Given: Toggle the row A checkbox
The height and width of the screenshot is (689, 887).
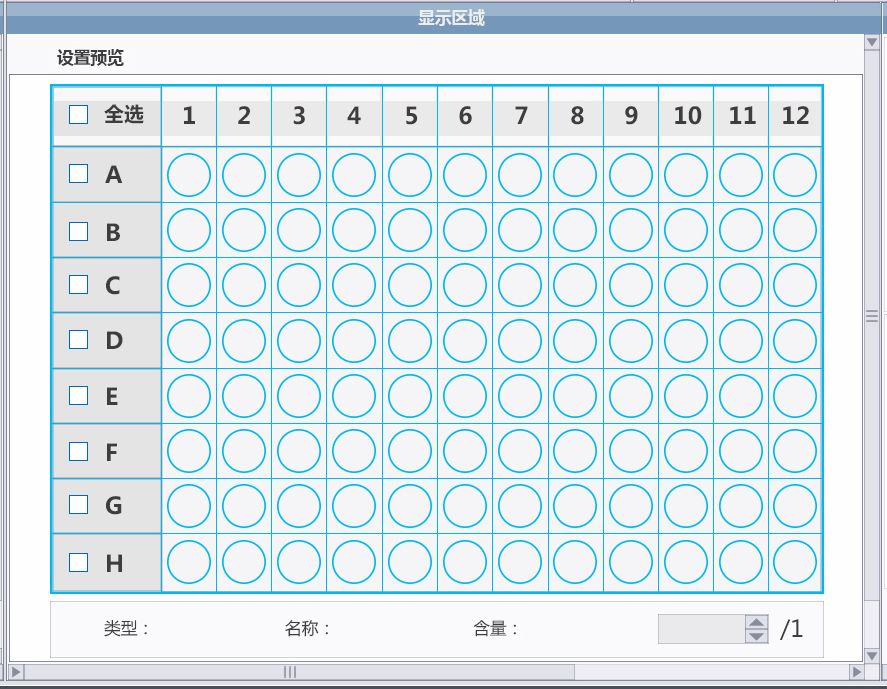Looking at the screenshot, I should (79, 174).
